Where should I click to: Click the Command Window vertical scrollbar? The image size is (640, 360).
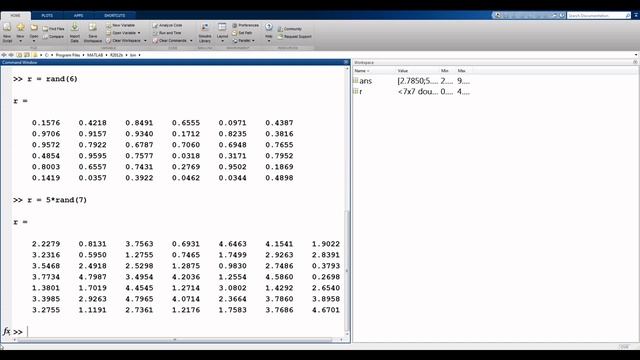(347, 271)
